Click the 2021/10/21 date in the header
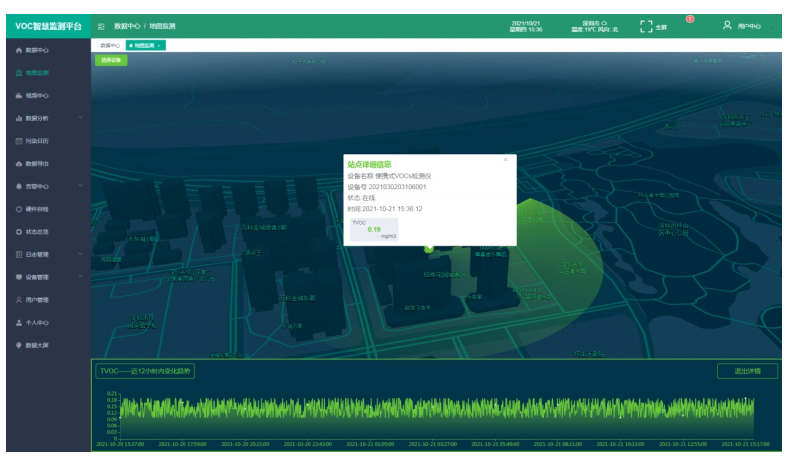The height and width of the screenshot is (464, 789). (526, 23)
